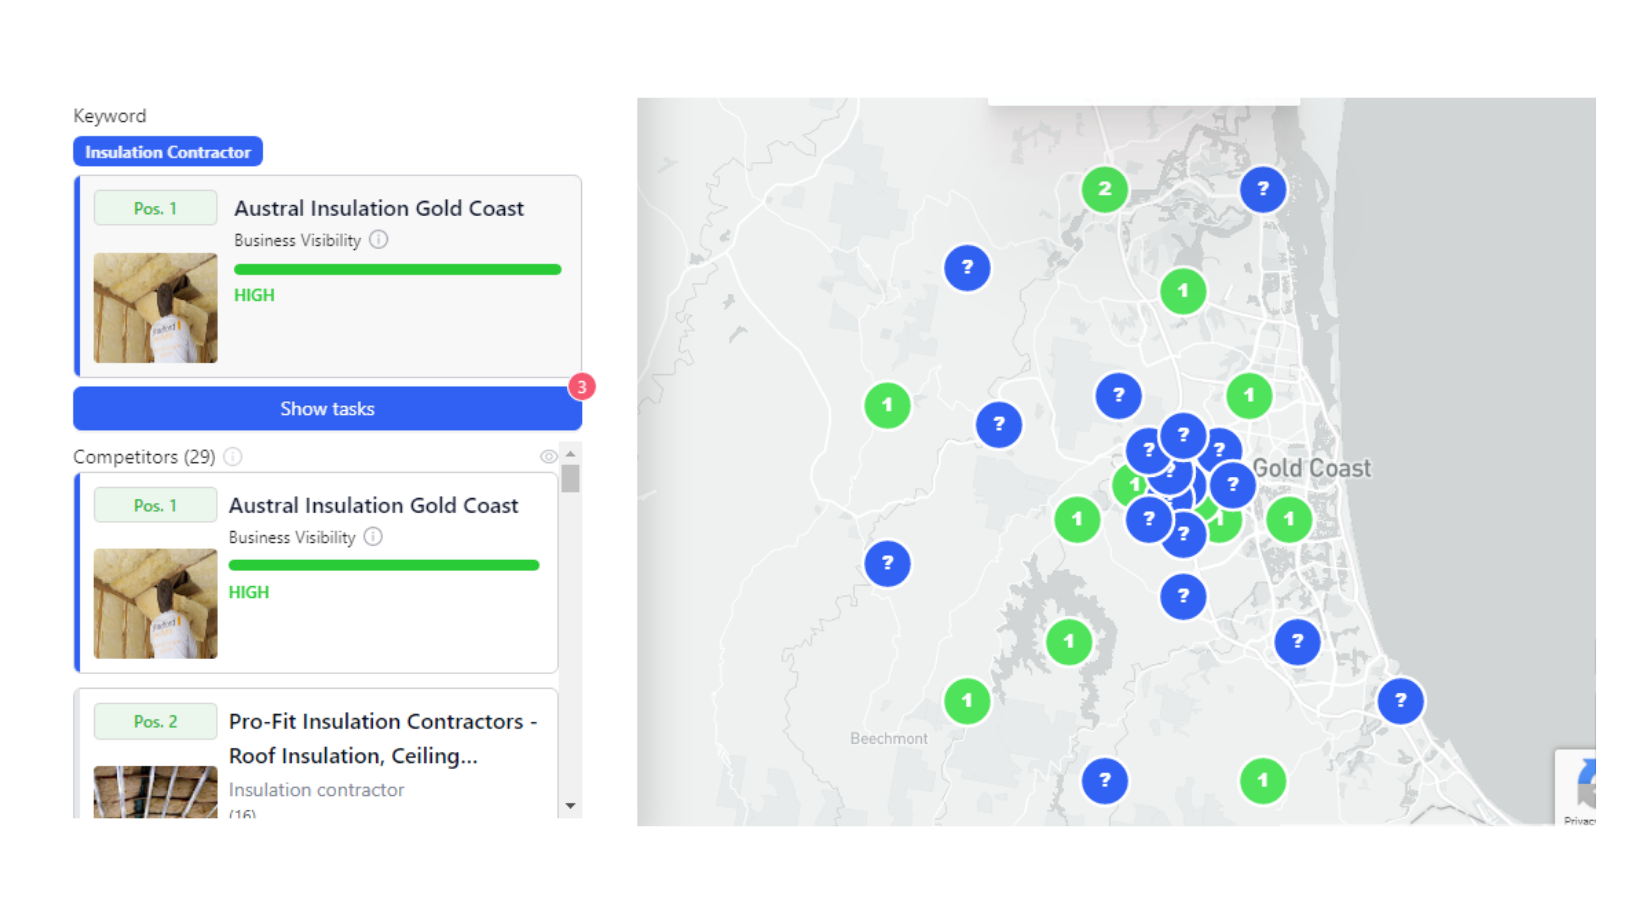Open the Show tasks button
This screenshot has height=924, width=1640.
327,409
